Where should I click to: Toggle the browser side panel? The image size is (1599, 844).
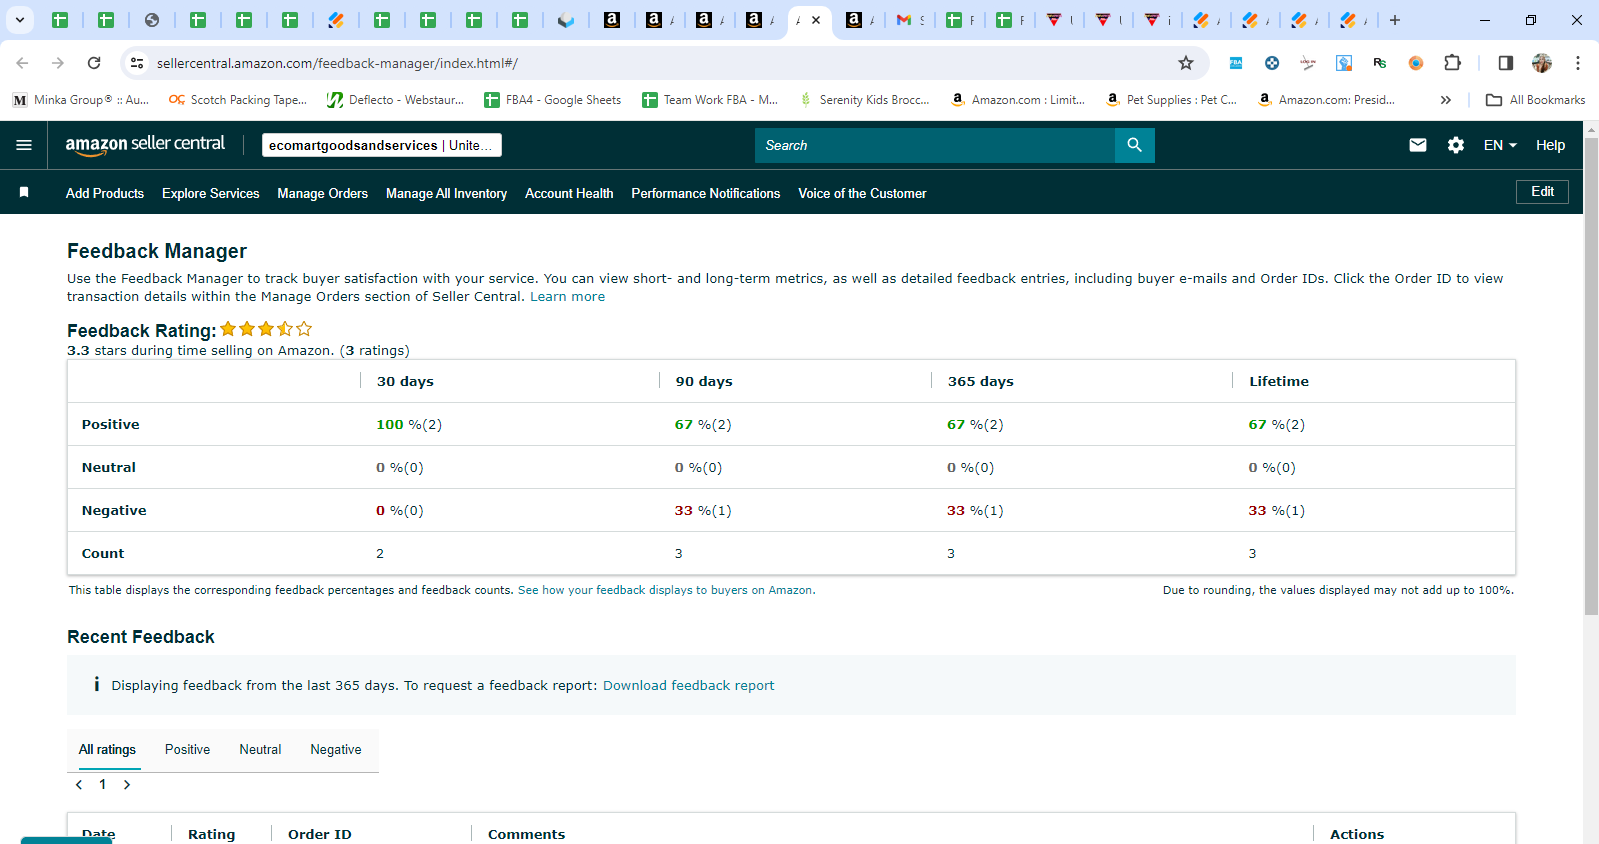(x=1505, y=63)
